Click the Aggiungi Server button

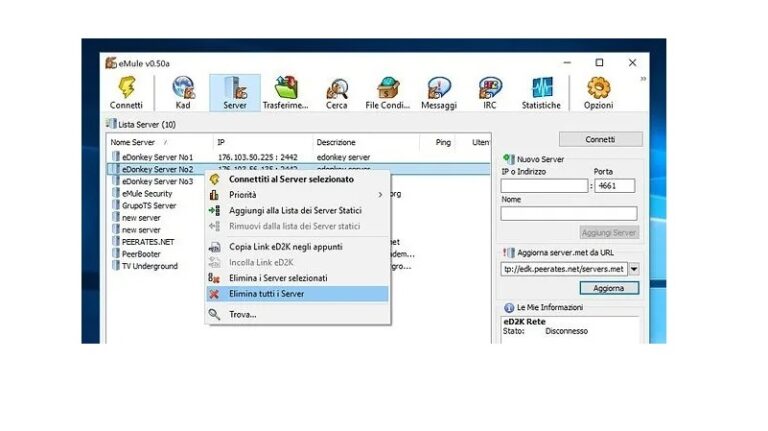(x=609, y=233)
